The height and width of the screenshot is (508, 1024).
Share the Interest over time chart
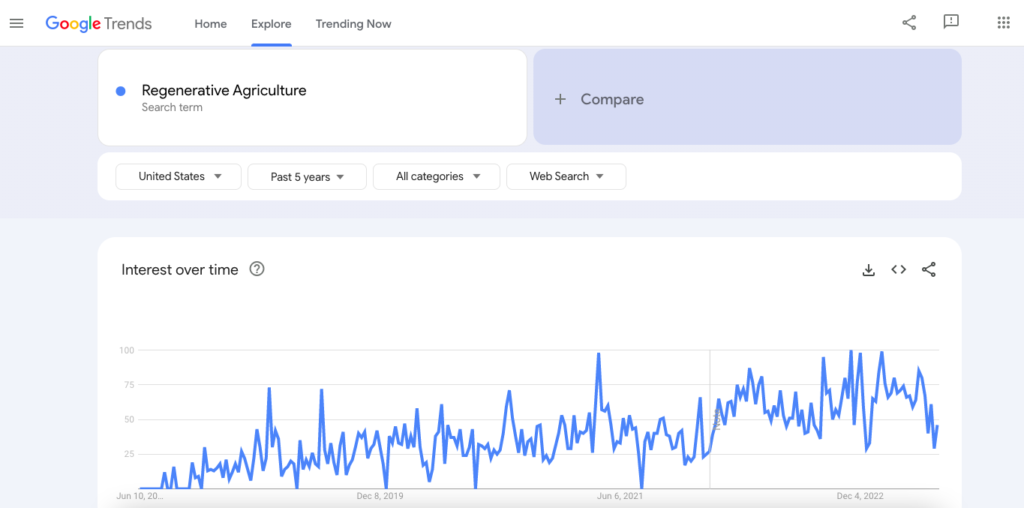pyautogui.click(x=929, y=270)
